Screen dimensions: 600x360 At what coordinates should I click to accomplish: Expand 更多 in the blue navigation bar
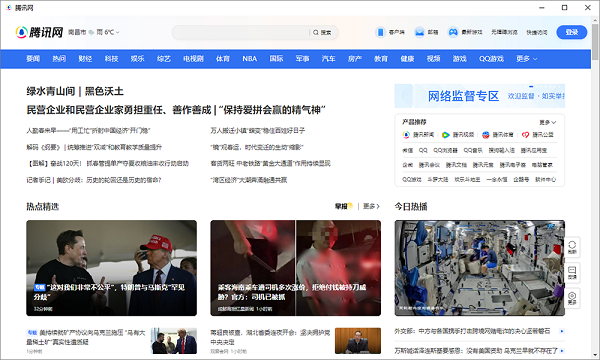click(527, 59)
